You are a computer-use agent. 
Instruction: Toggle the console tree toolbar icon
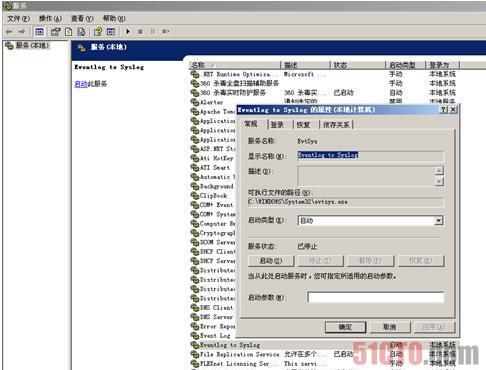click(x=39, y=32)
